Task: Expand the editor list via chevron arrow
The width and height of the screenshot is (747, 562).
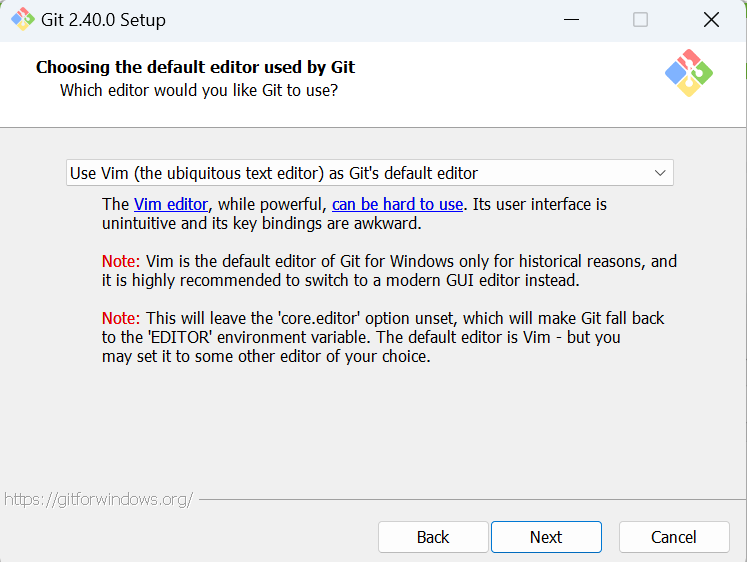Action: click(x=660, y=173)
